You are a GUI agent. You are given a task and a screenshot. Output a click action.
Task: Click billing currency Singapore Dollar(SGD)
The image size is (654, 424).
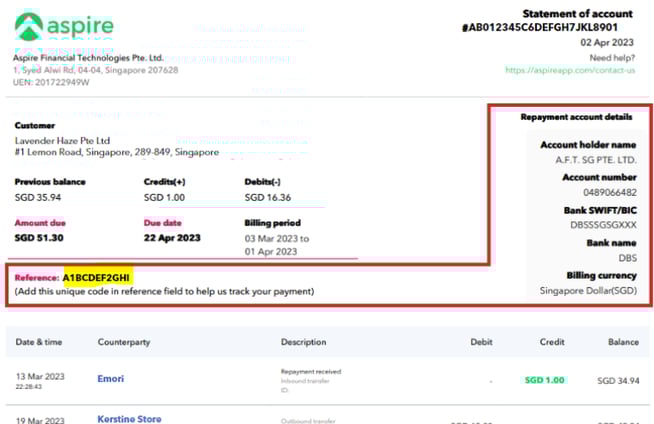pos(588,291)
